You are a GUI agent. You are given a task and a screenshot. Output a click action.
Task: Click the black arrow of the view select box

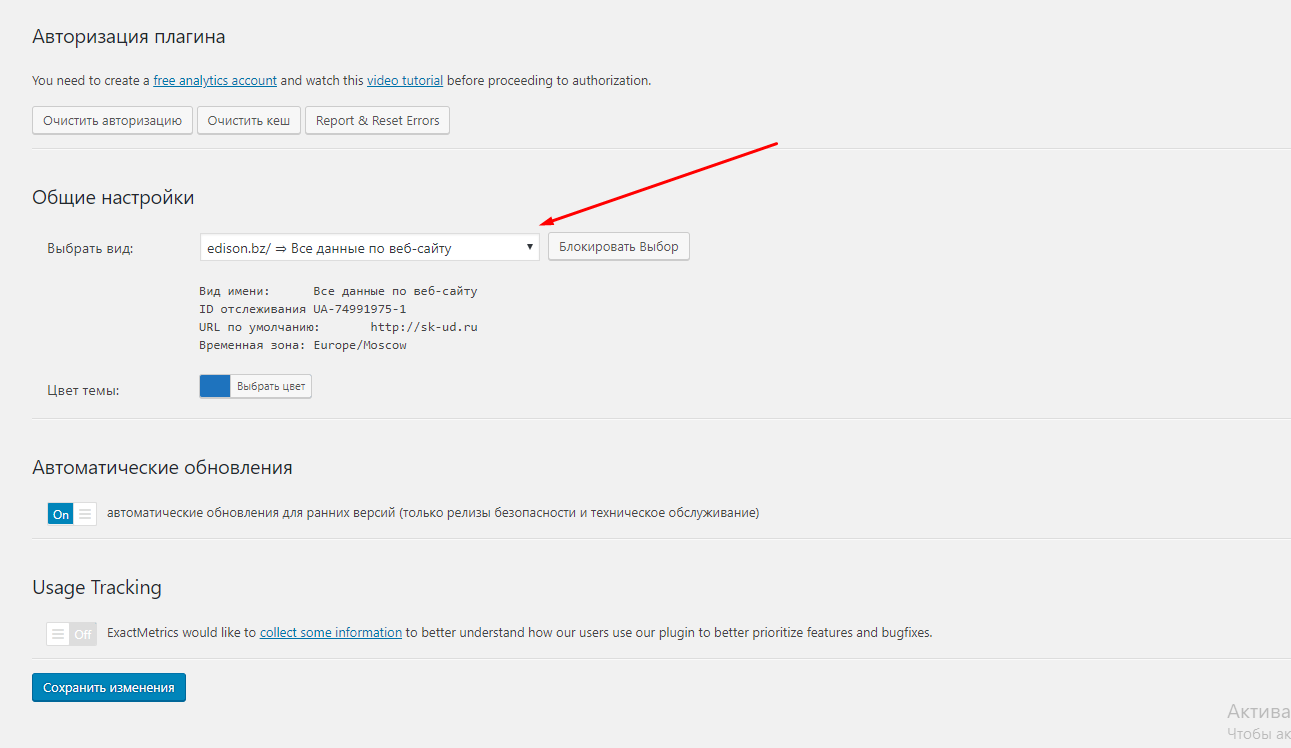tap(529, 247)
